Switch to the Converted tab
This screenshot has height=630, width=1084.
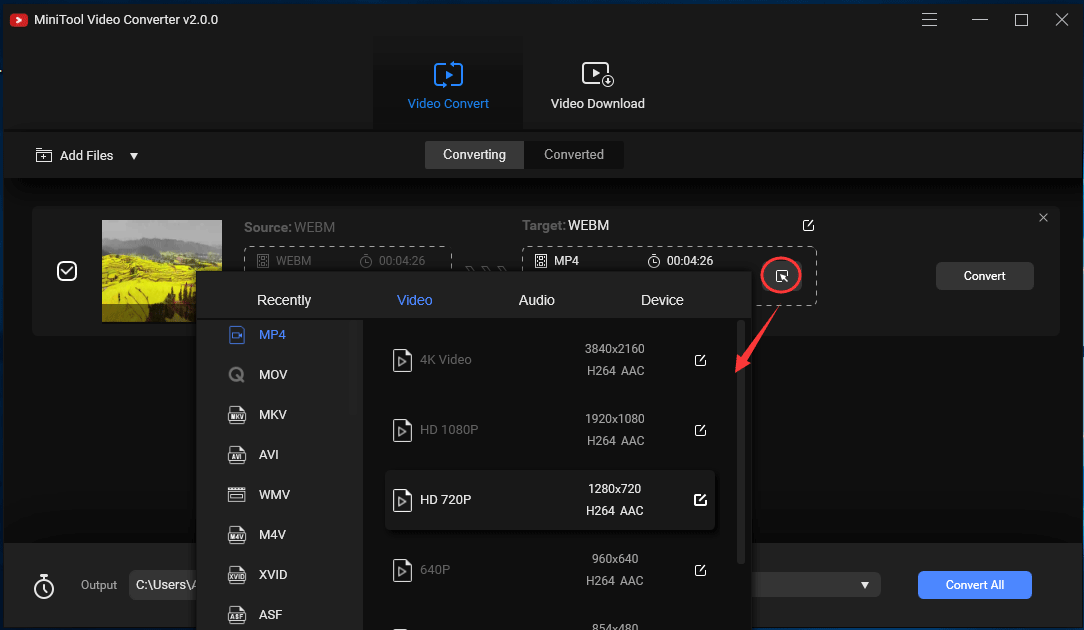click(574, 155)
